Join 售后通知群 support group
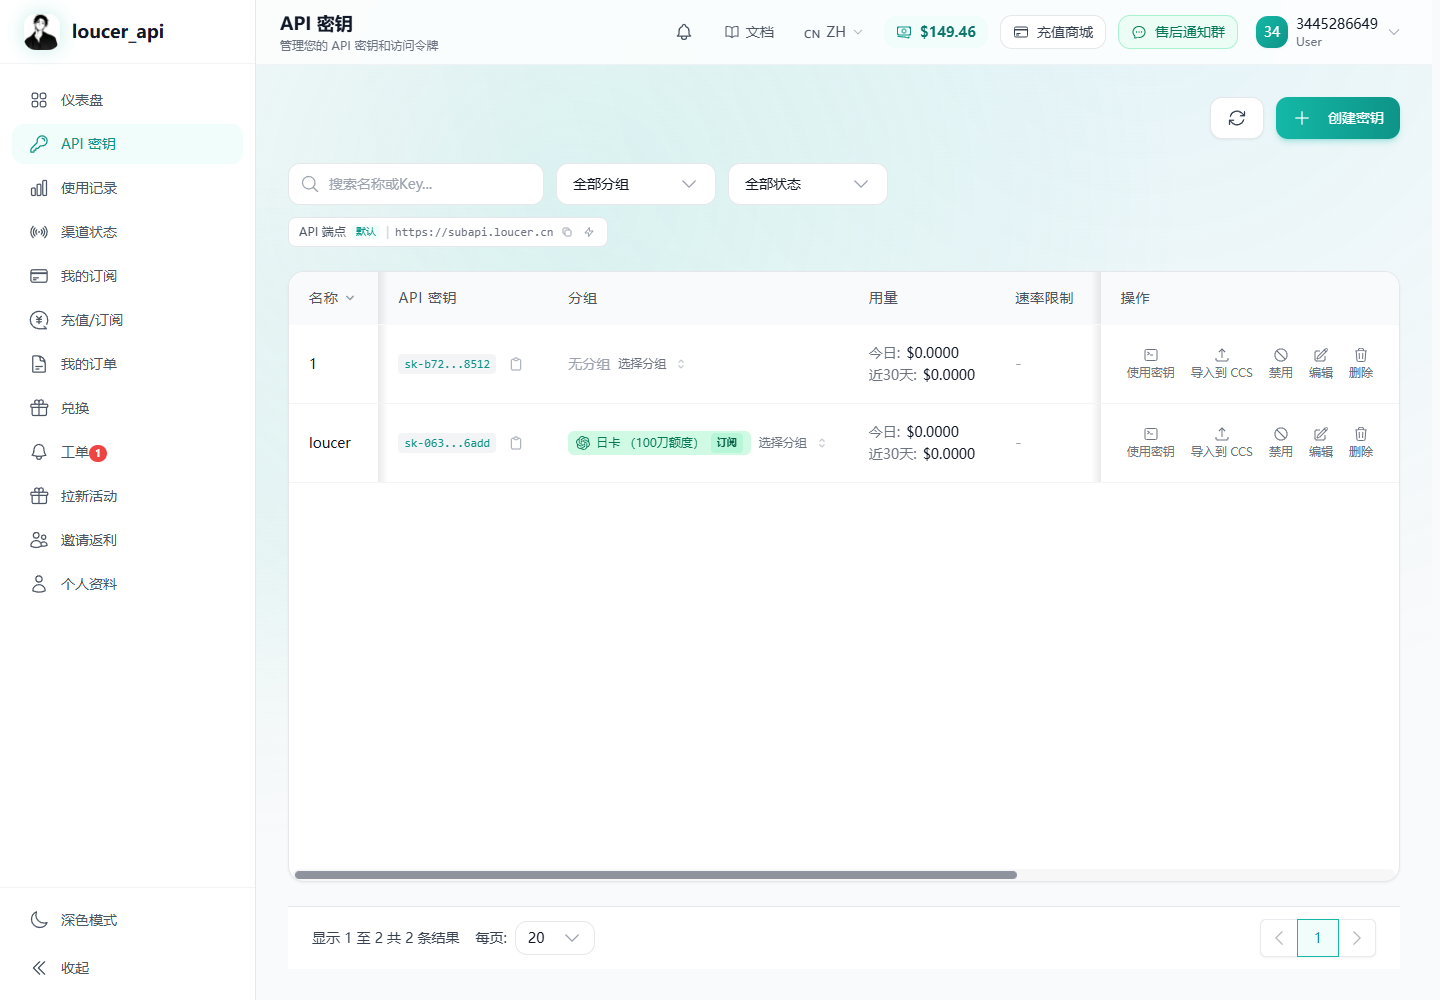Screen dimensions: 1440x1000 [x=1178, y=32]
